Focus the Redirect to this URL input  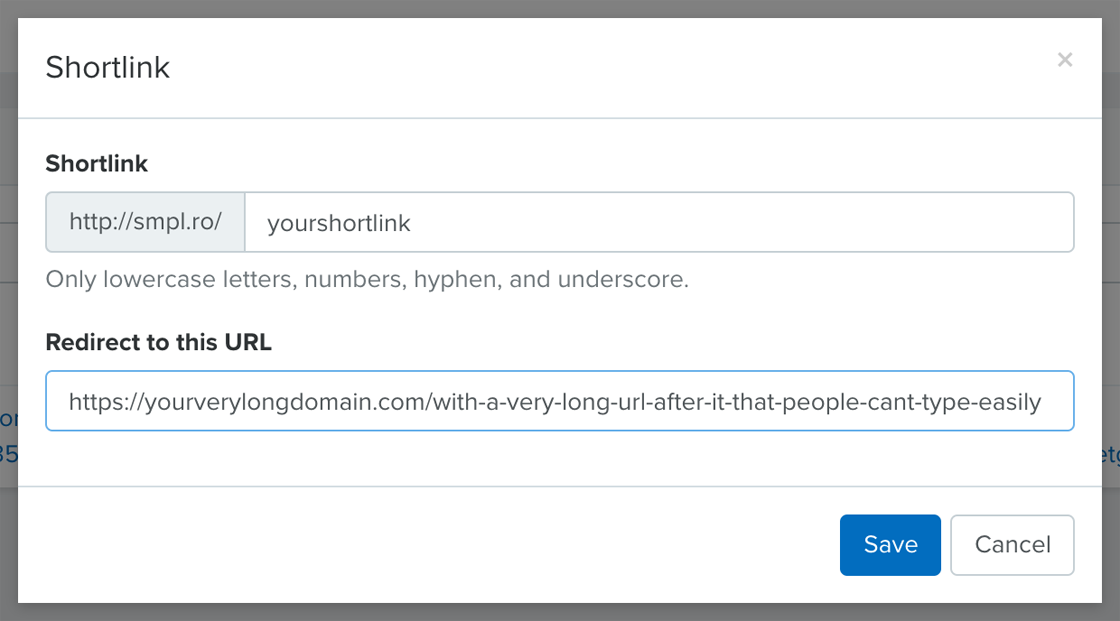point(559,401)
